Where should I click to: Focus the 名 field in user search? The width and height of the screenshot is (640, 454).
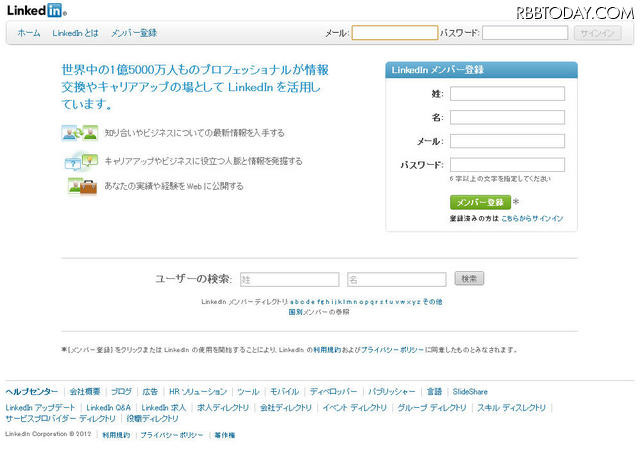click(x=396, y=279)
